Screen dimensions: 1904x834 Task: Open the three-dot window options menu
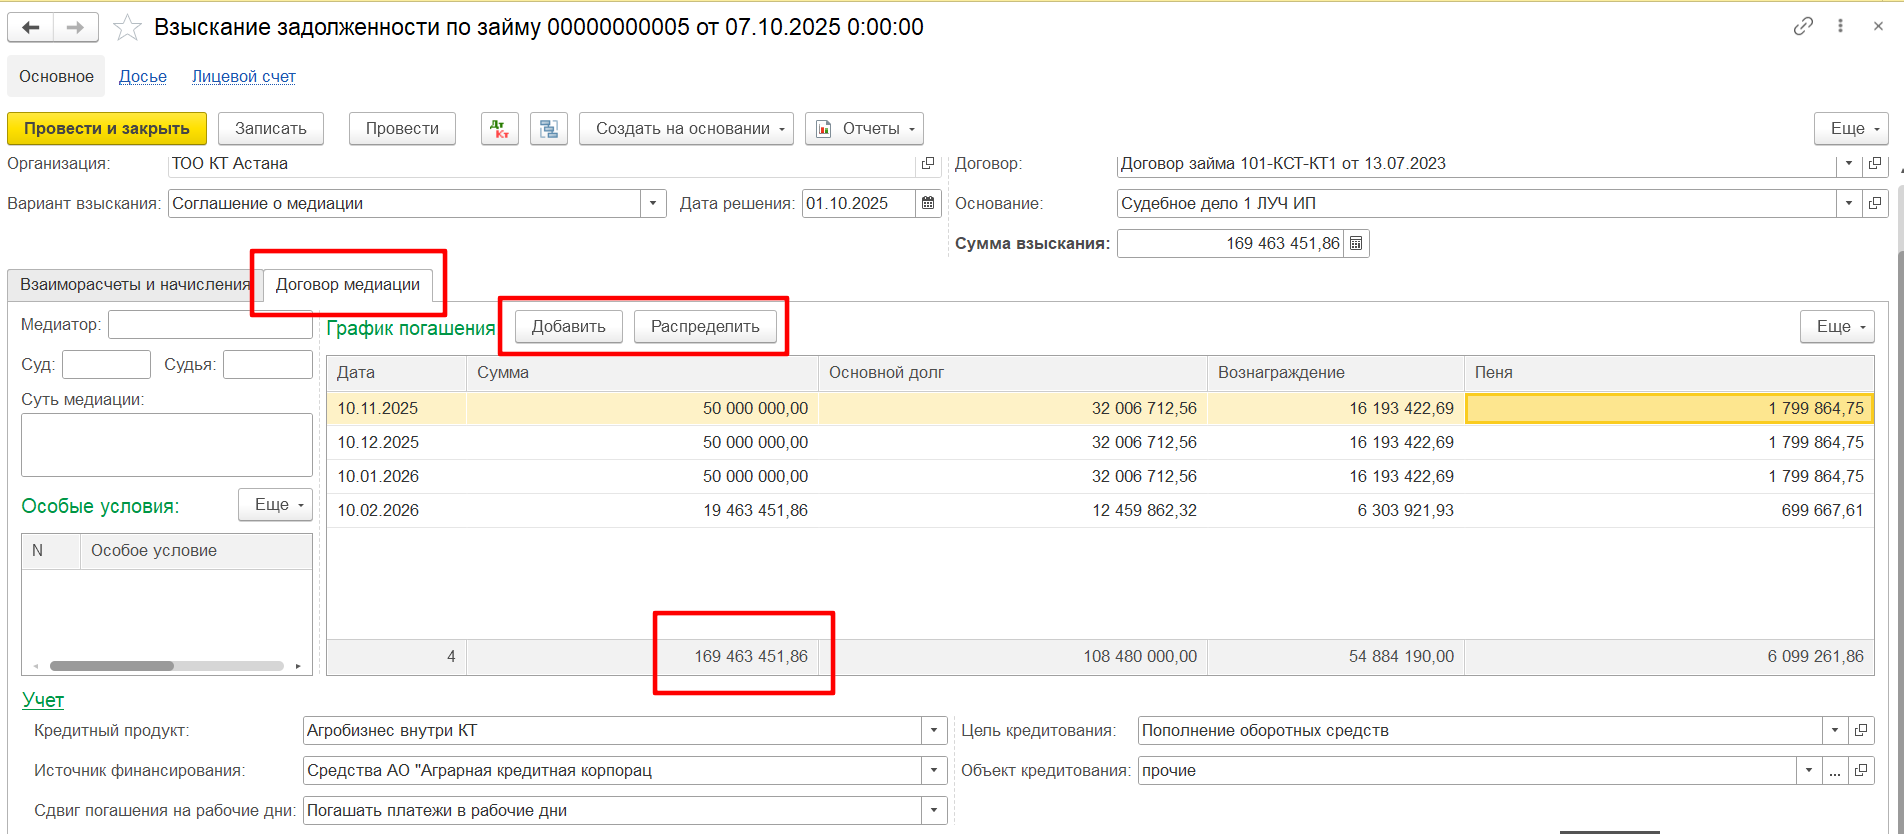tap(1840, 27)
